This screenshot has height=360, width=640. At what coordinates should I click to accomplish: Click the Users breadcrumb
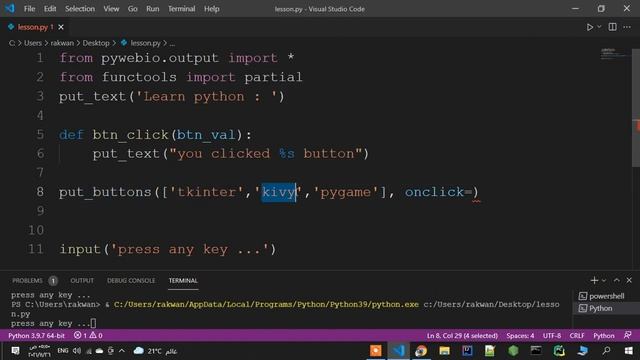[x=33, y=43]
